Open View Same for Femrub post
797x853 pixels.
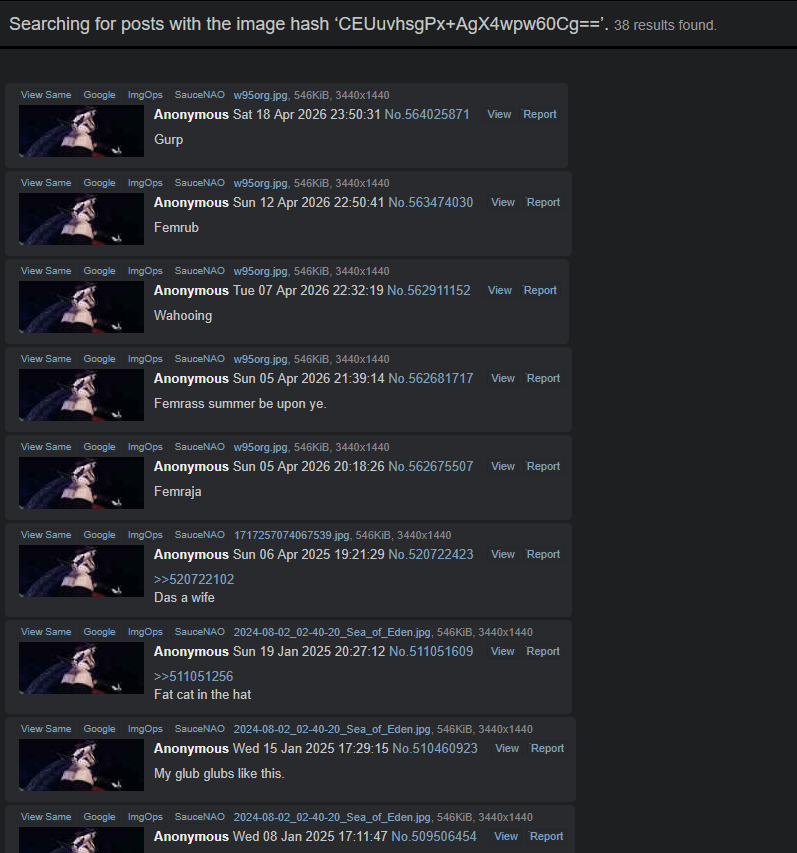click(46, 183)
